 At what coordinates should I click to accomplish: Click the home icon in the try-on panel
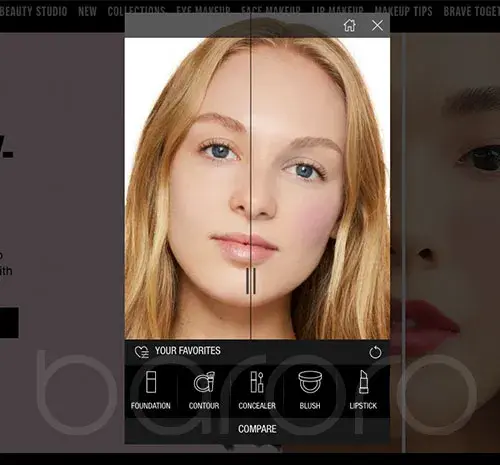pos(350,25)
